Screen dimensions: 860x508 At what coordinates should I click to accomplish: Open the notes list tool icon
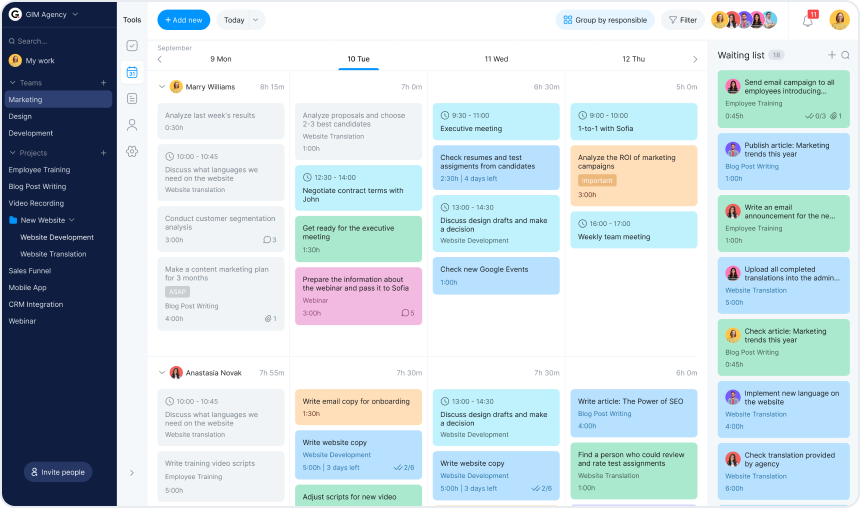132,99
